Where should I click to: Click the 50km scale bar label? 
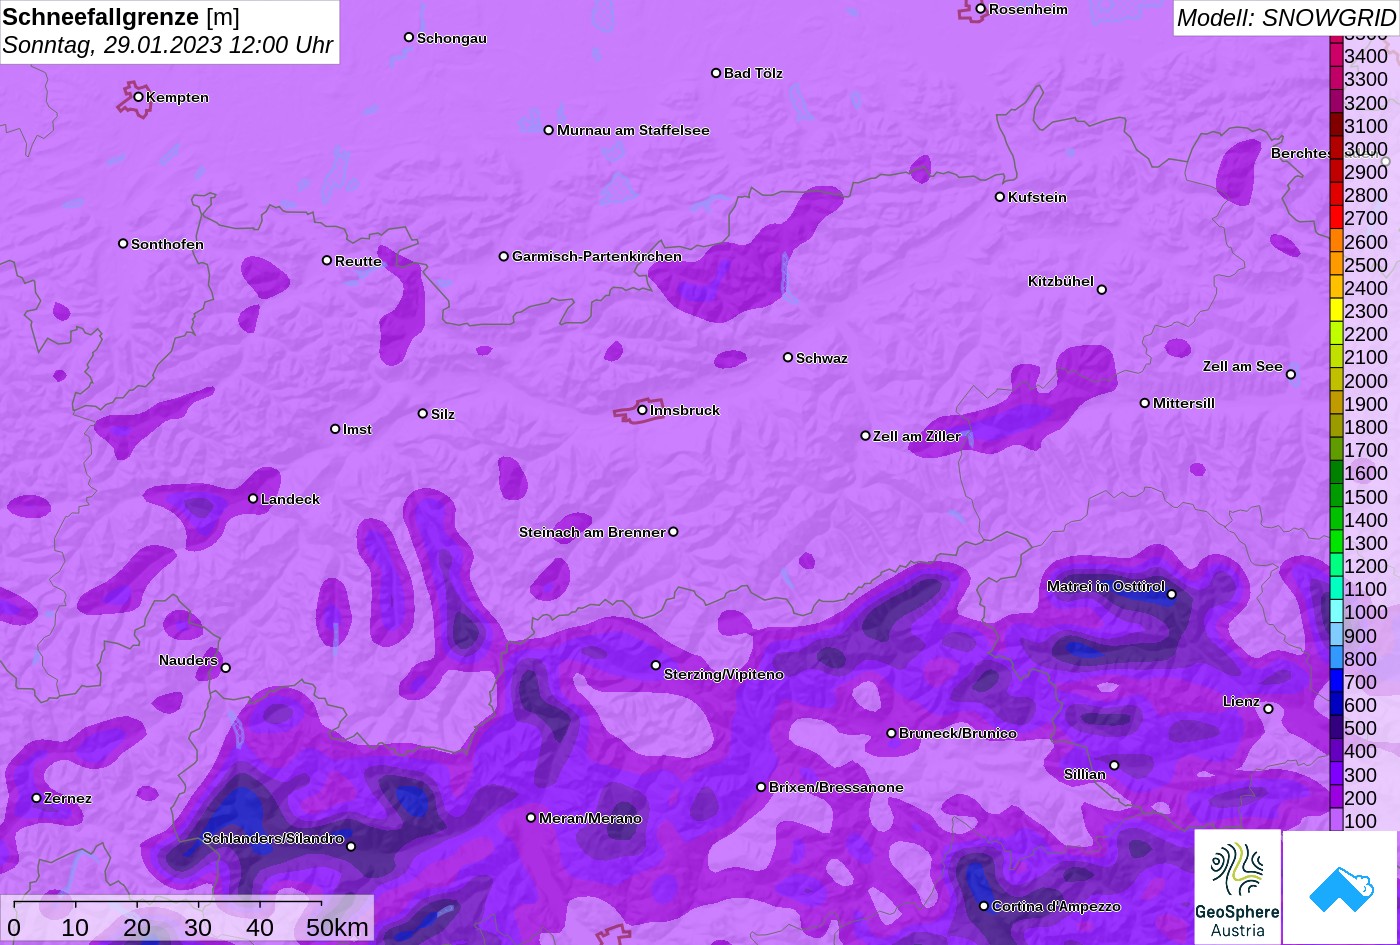(337, 927)
